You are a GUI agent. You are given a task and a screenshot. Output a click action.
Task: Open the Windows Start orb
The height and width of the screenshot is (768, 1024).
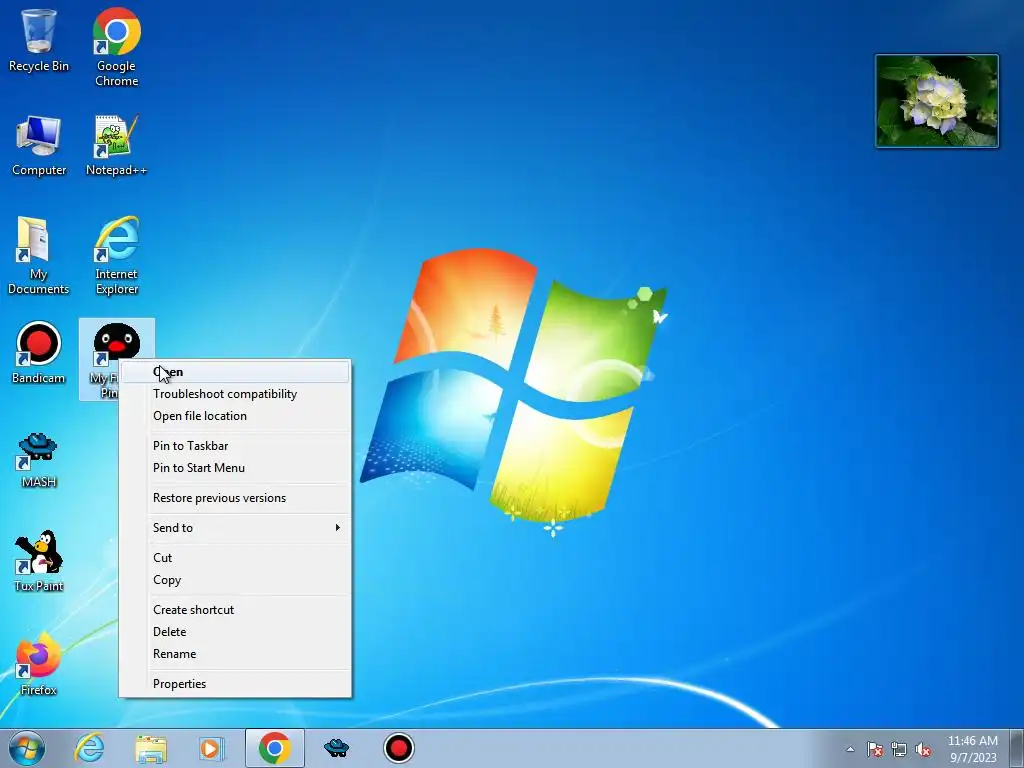pyautogui.click(x=26, y=748)
